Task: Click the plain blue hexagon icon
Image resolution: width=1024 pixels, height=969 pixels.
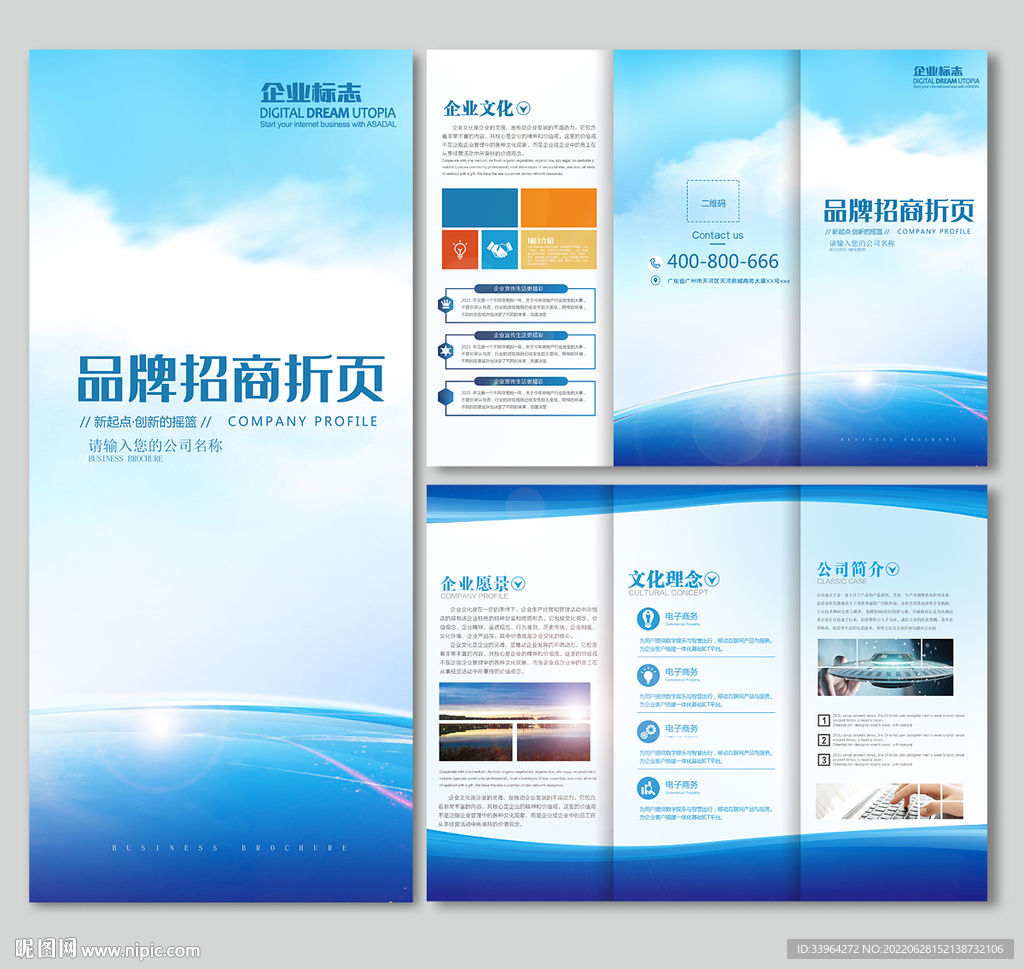Action: (x=445, y=397)
